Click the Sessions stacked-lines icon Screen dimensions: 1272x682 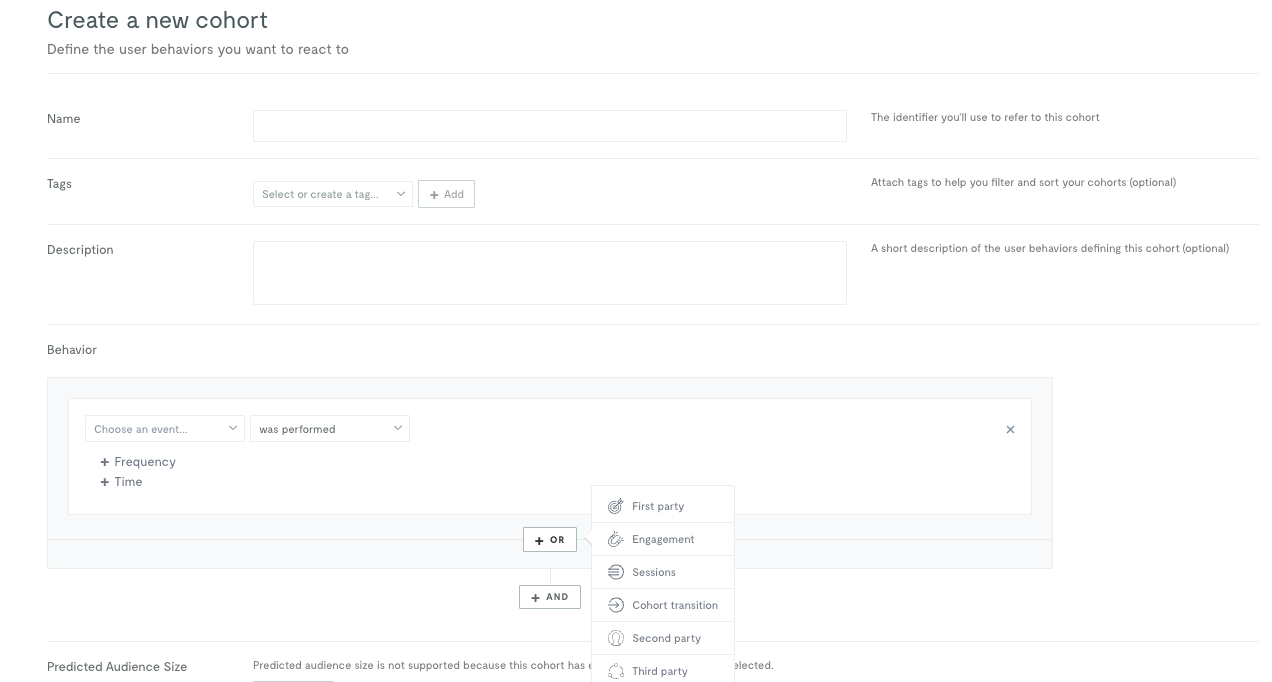[616, 572]
